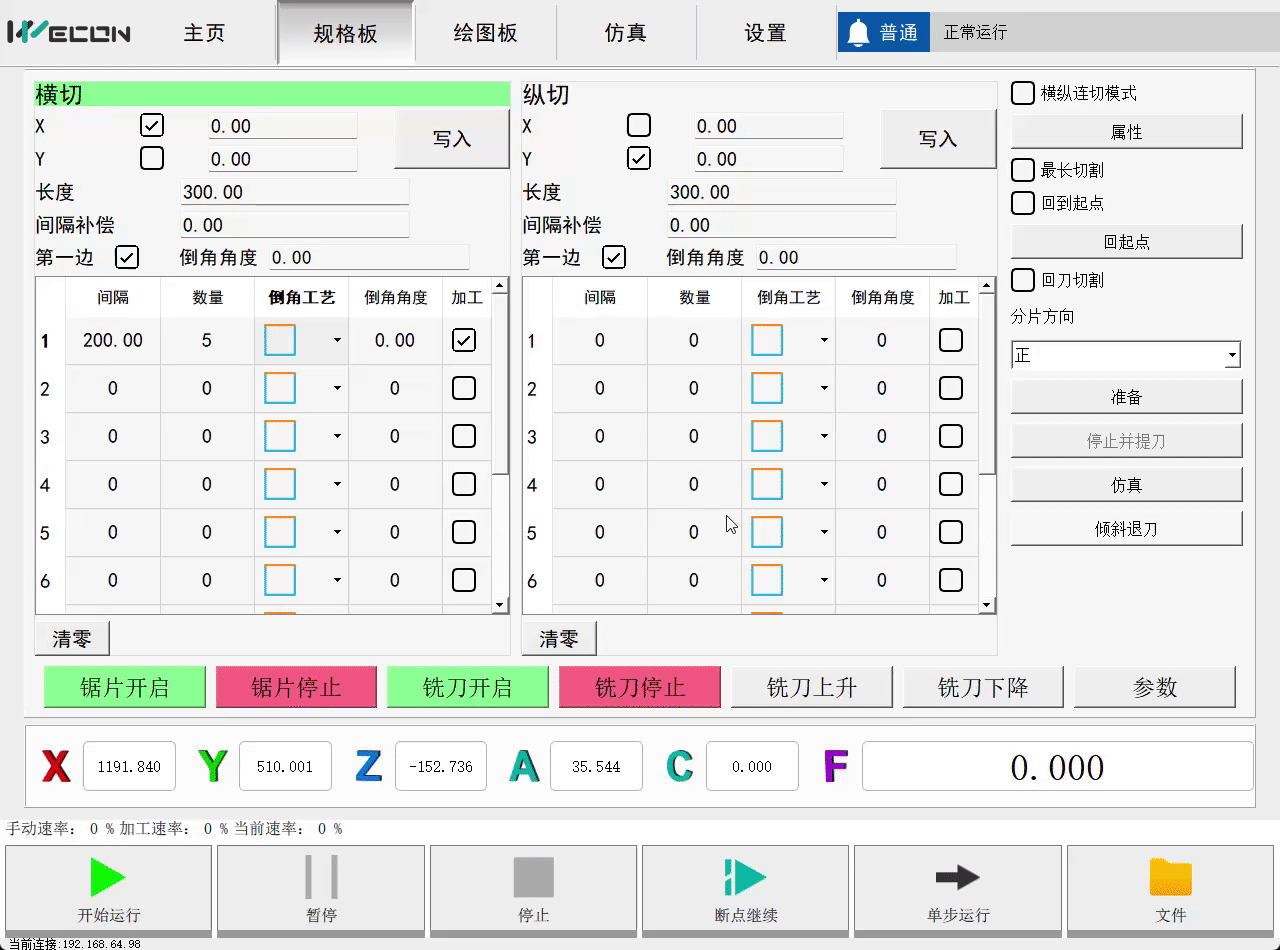Open the 分片方向 dropdown
Viewport: 1280px width, 950px height.
(1232, 355)
